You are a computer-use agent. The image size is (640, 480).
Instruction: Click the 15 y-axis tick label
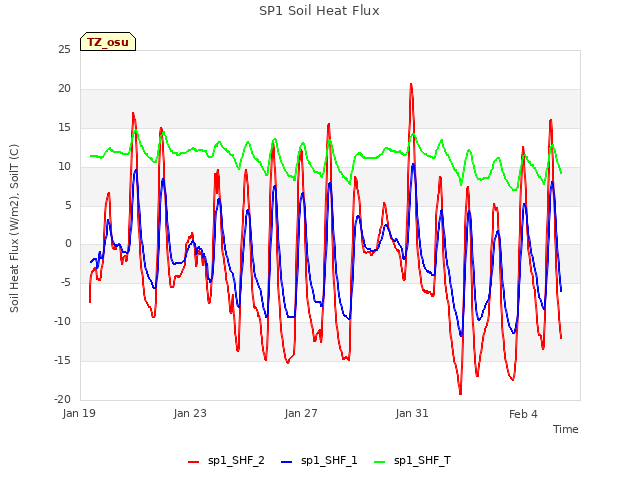click(x=64, y=128)
